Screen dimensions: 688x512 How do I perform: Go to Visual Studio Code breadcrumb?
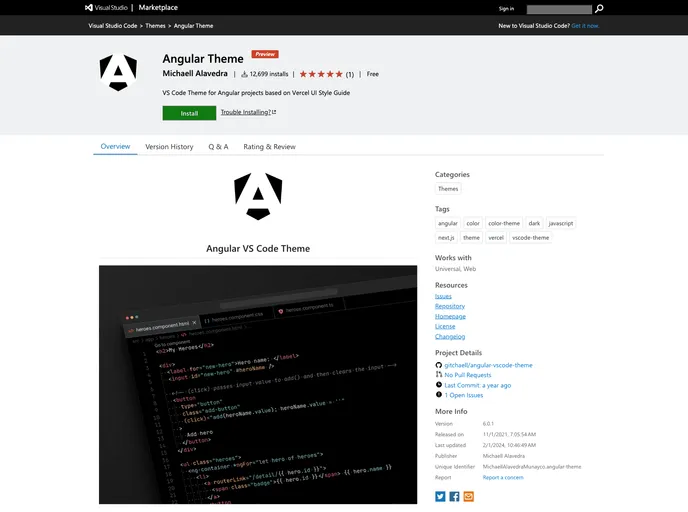coord(113,26)
